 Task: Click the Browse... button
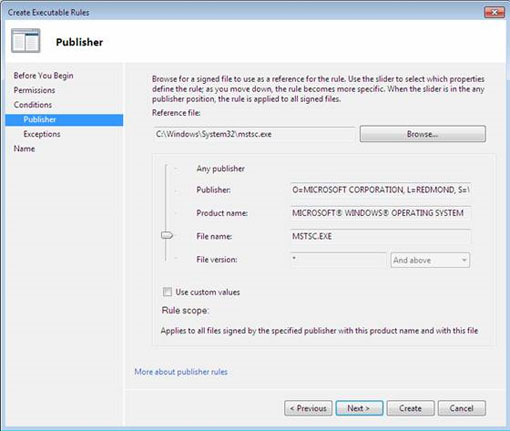point(423,134)
